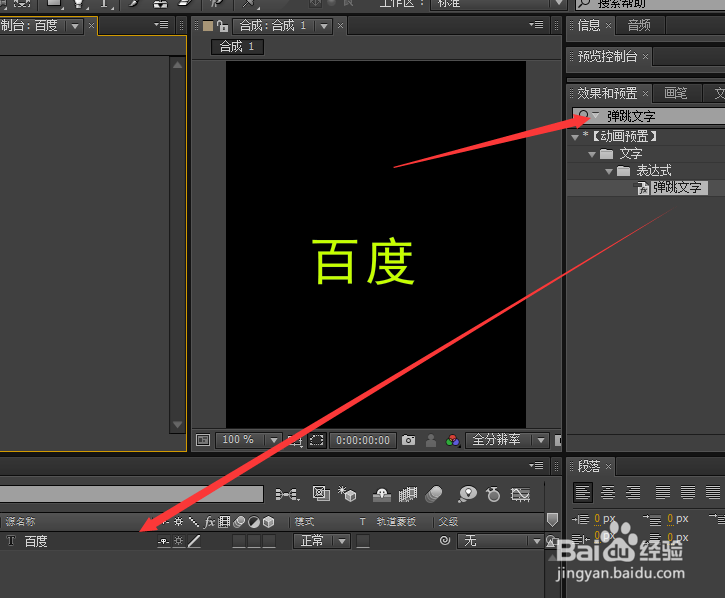725x598 pixels.
Task: Toggle quality switch for 百度 layer
Action: [194, 541]
